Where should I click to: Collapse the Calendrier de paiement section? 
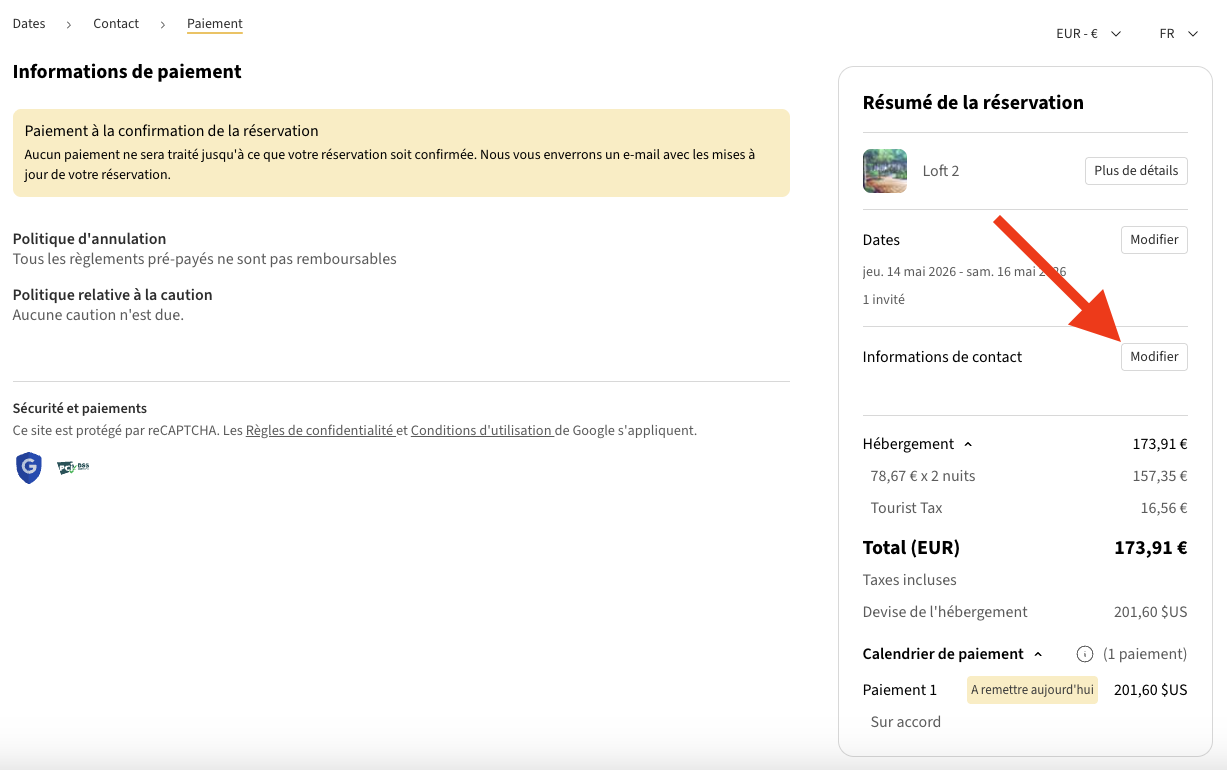(1037, 654)
